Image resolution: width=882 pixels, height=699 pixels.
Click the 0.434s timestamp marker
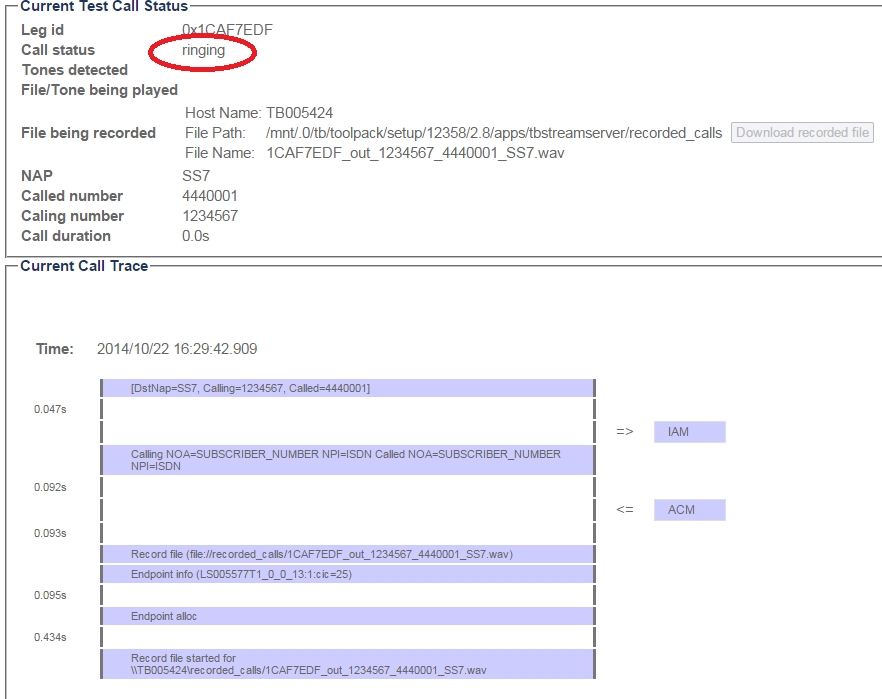(x=50, y=639)
